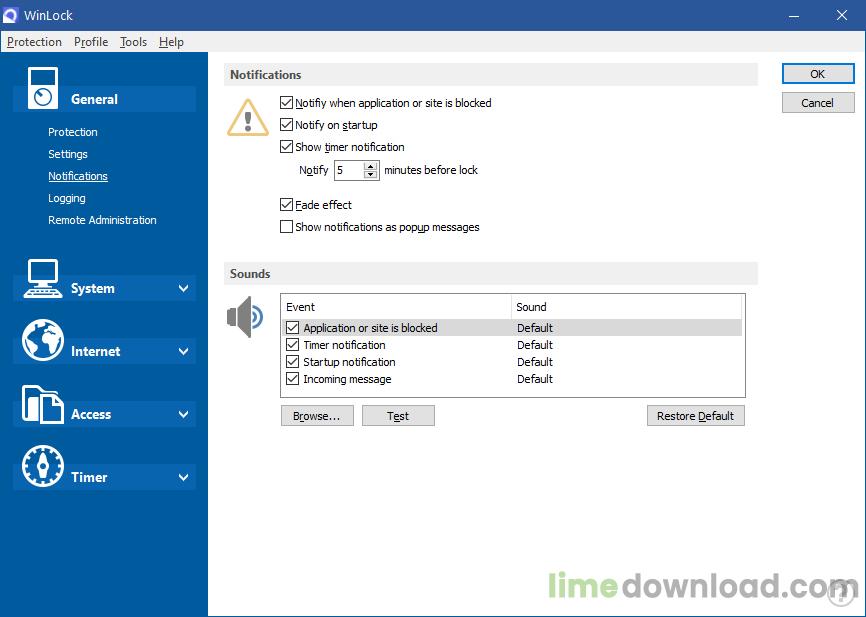Click the Sound column header
This screenshot has width=866, height=617.
point(627,307)
